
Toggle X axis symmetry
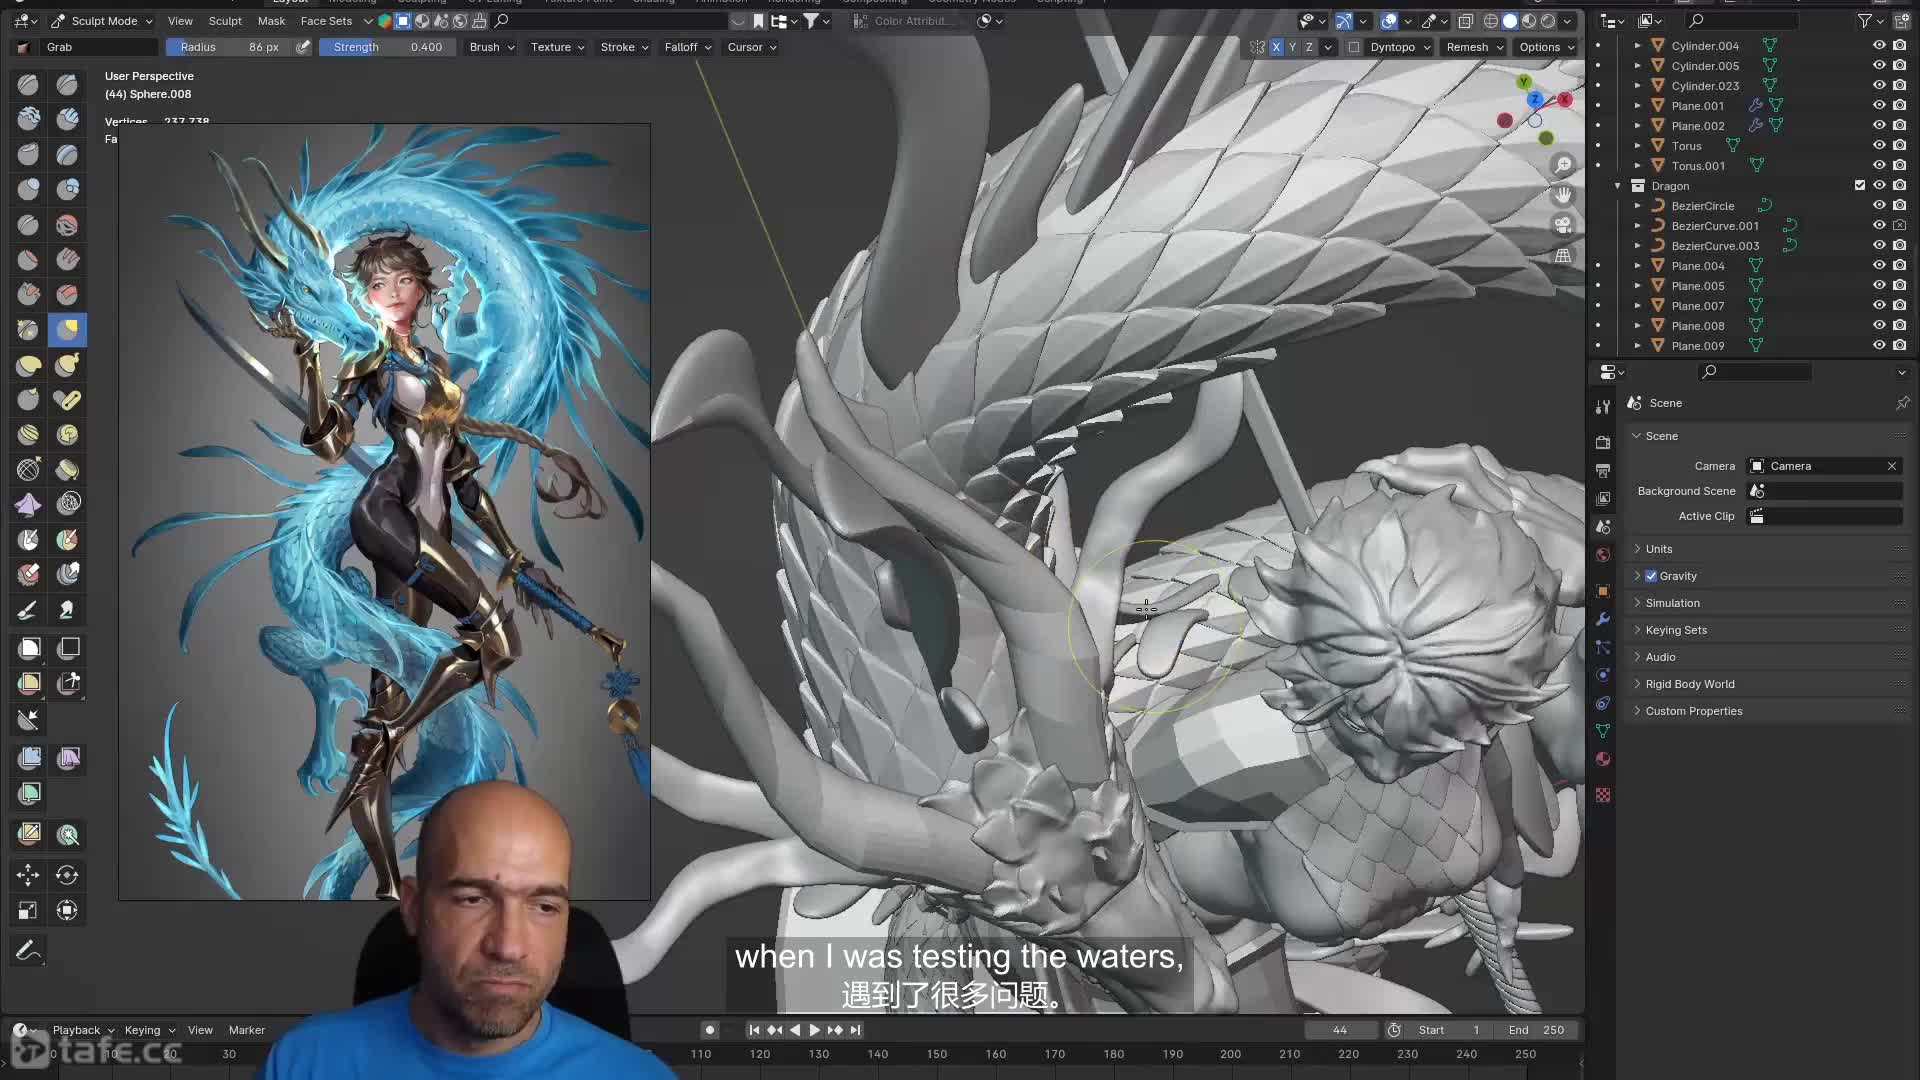pyautogui.click(x=1275, y=47)
